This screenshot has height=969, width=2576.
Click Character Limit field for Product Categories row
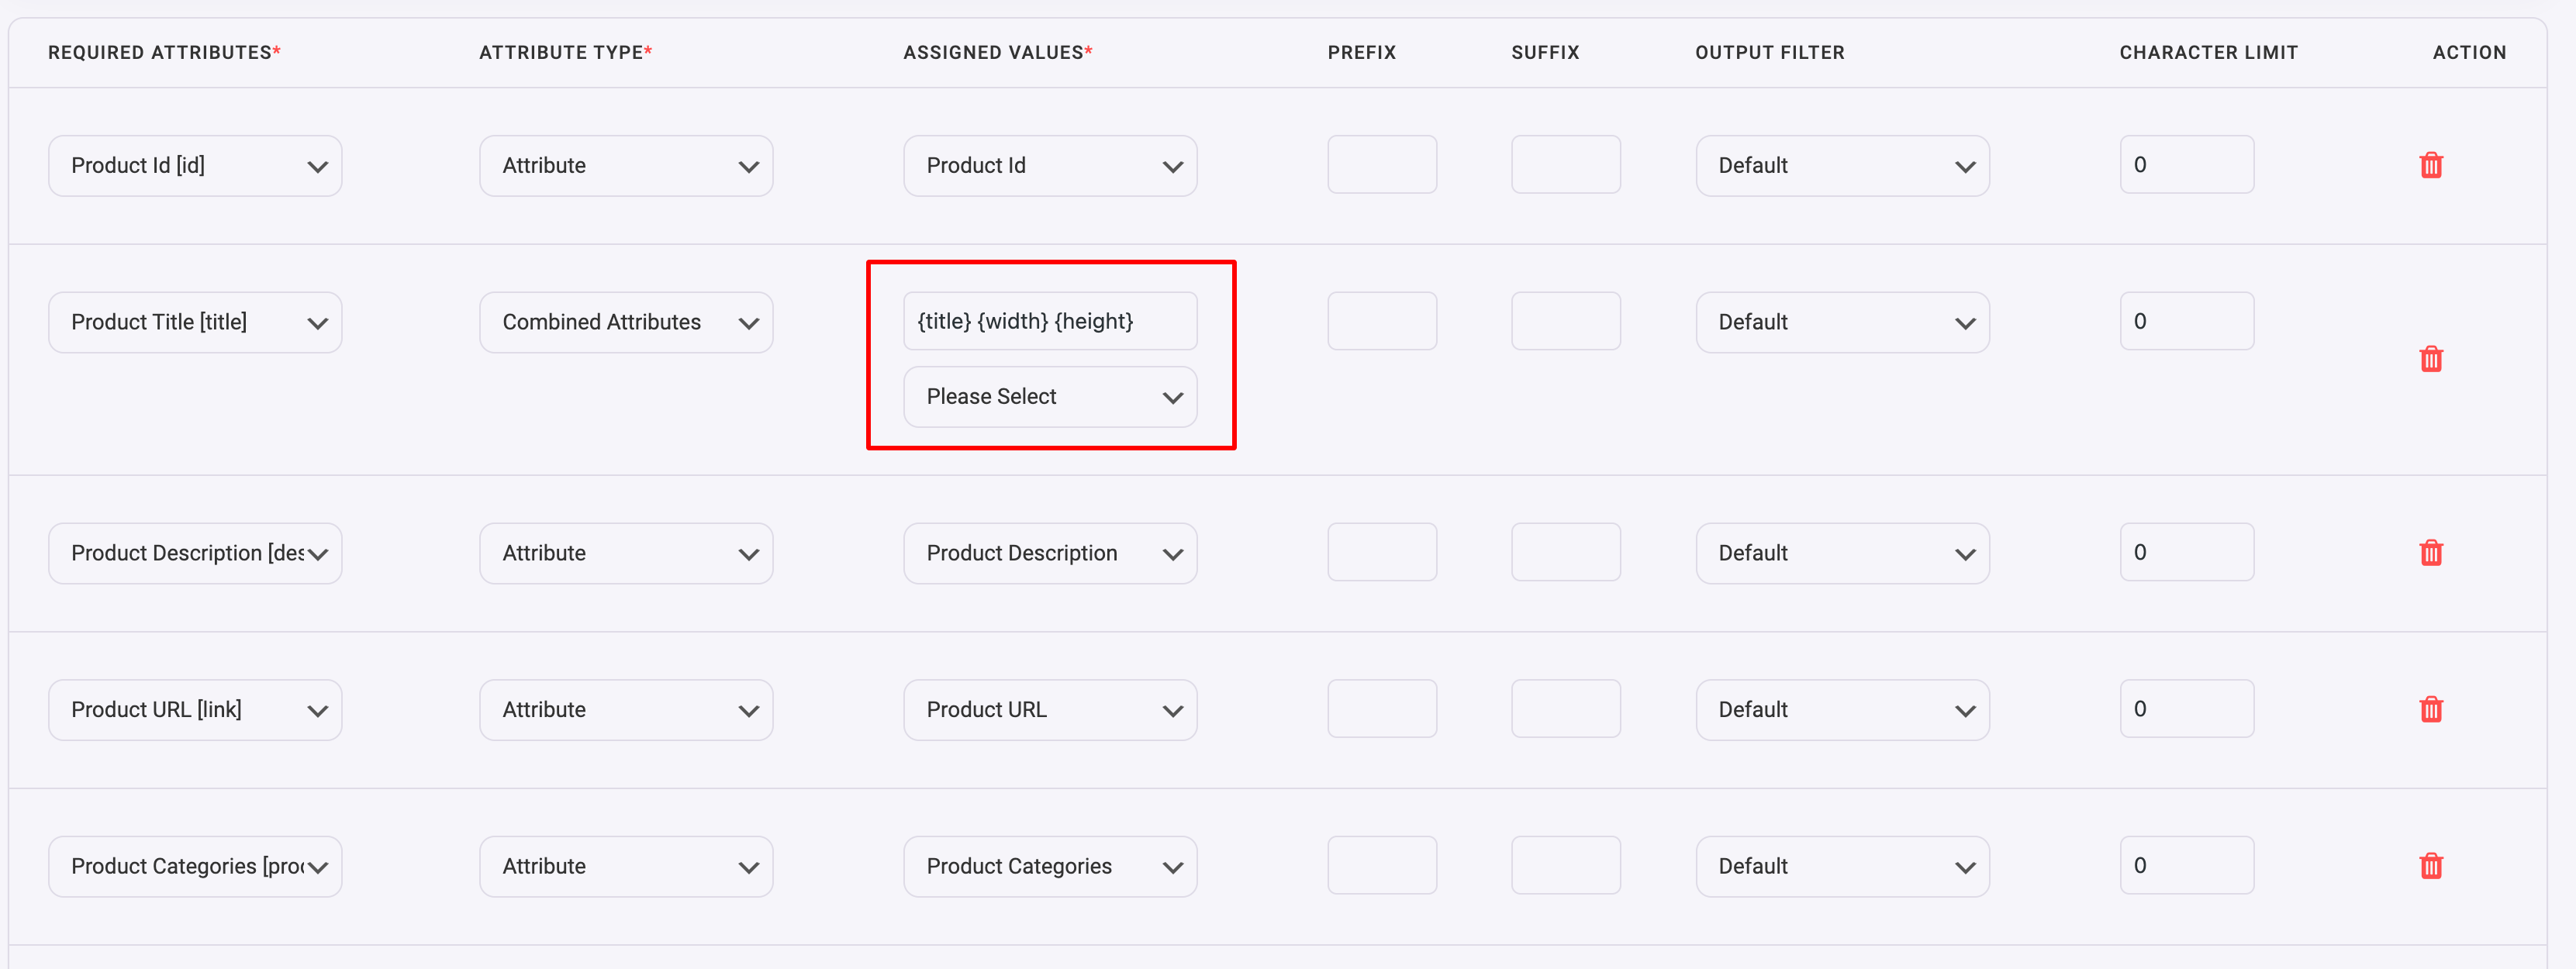[2187, 865]
